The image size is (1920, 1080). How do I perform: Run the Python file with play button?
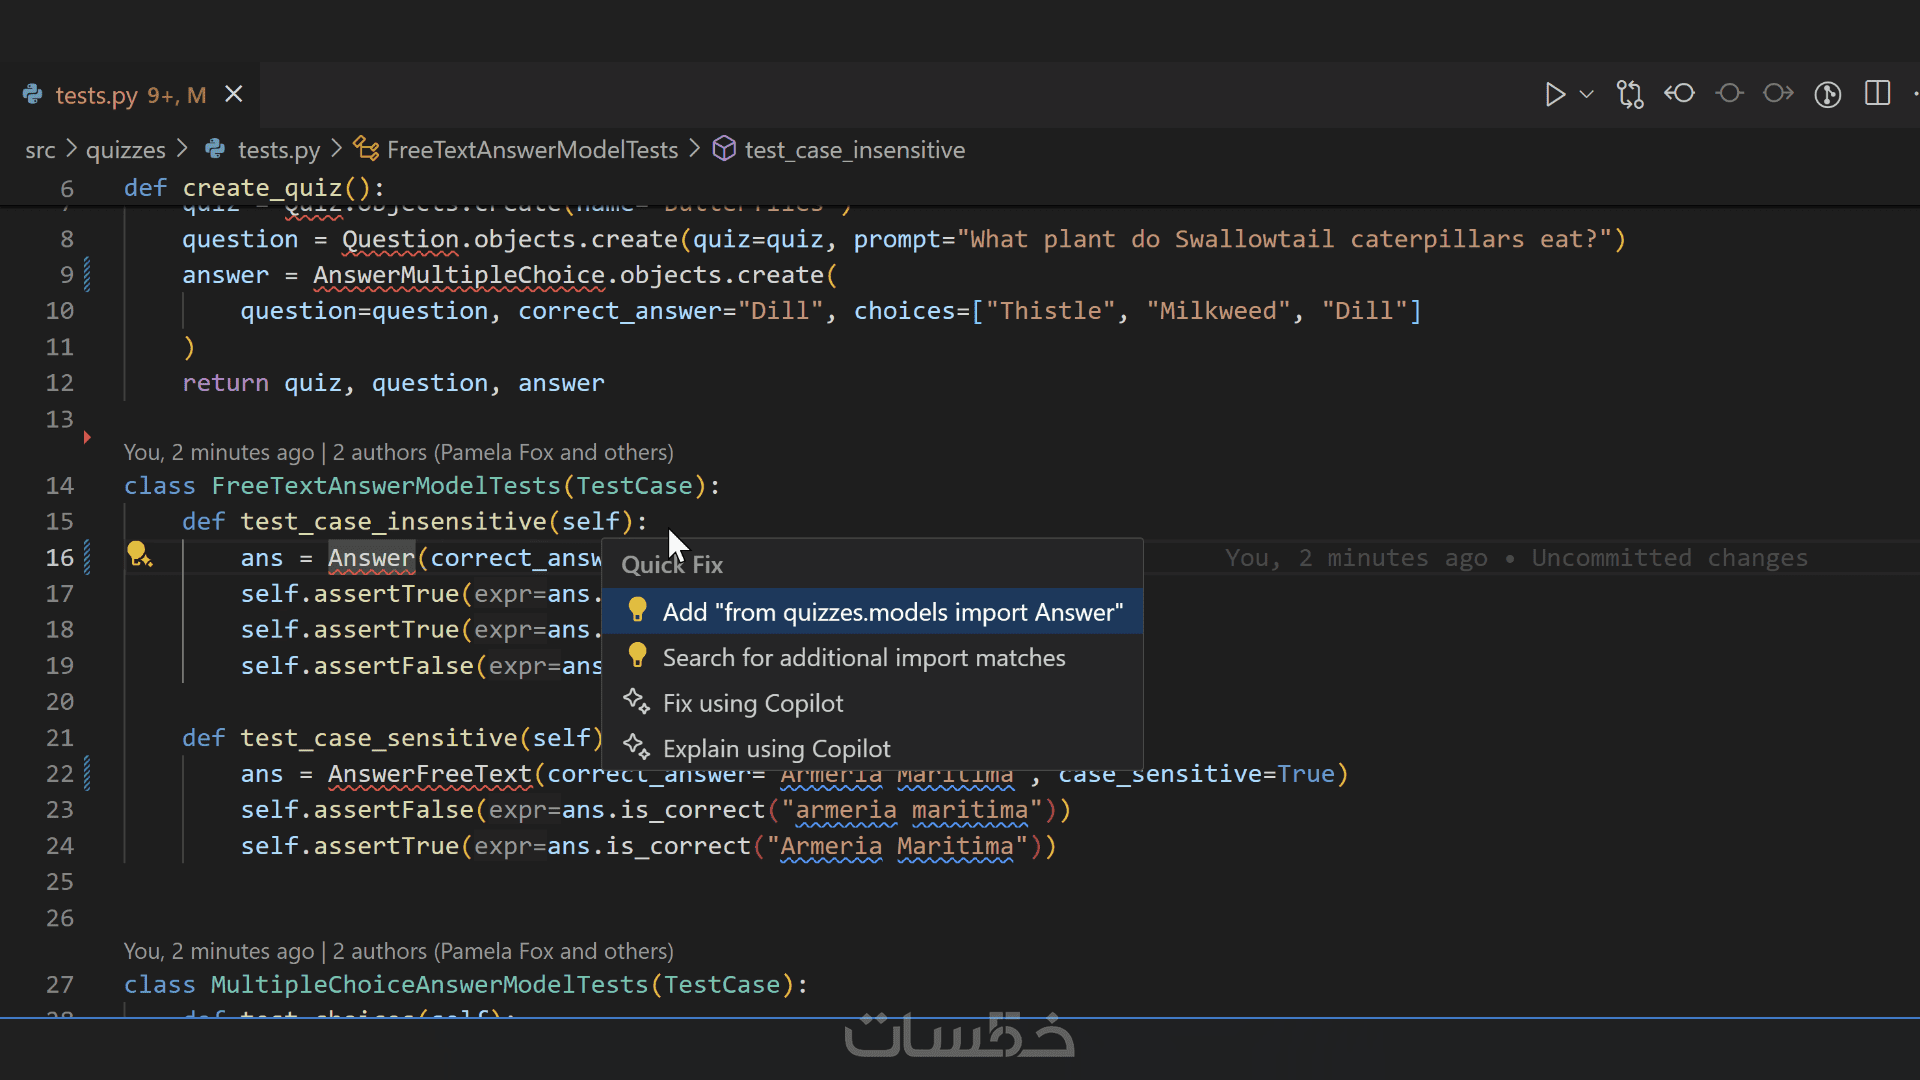click(x=1554, y=94)
